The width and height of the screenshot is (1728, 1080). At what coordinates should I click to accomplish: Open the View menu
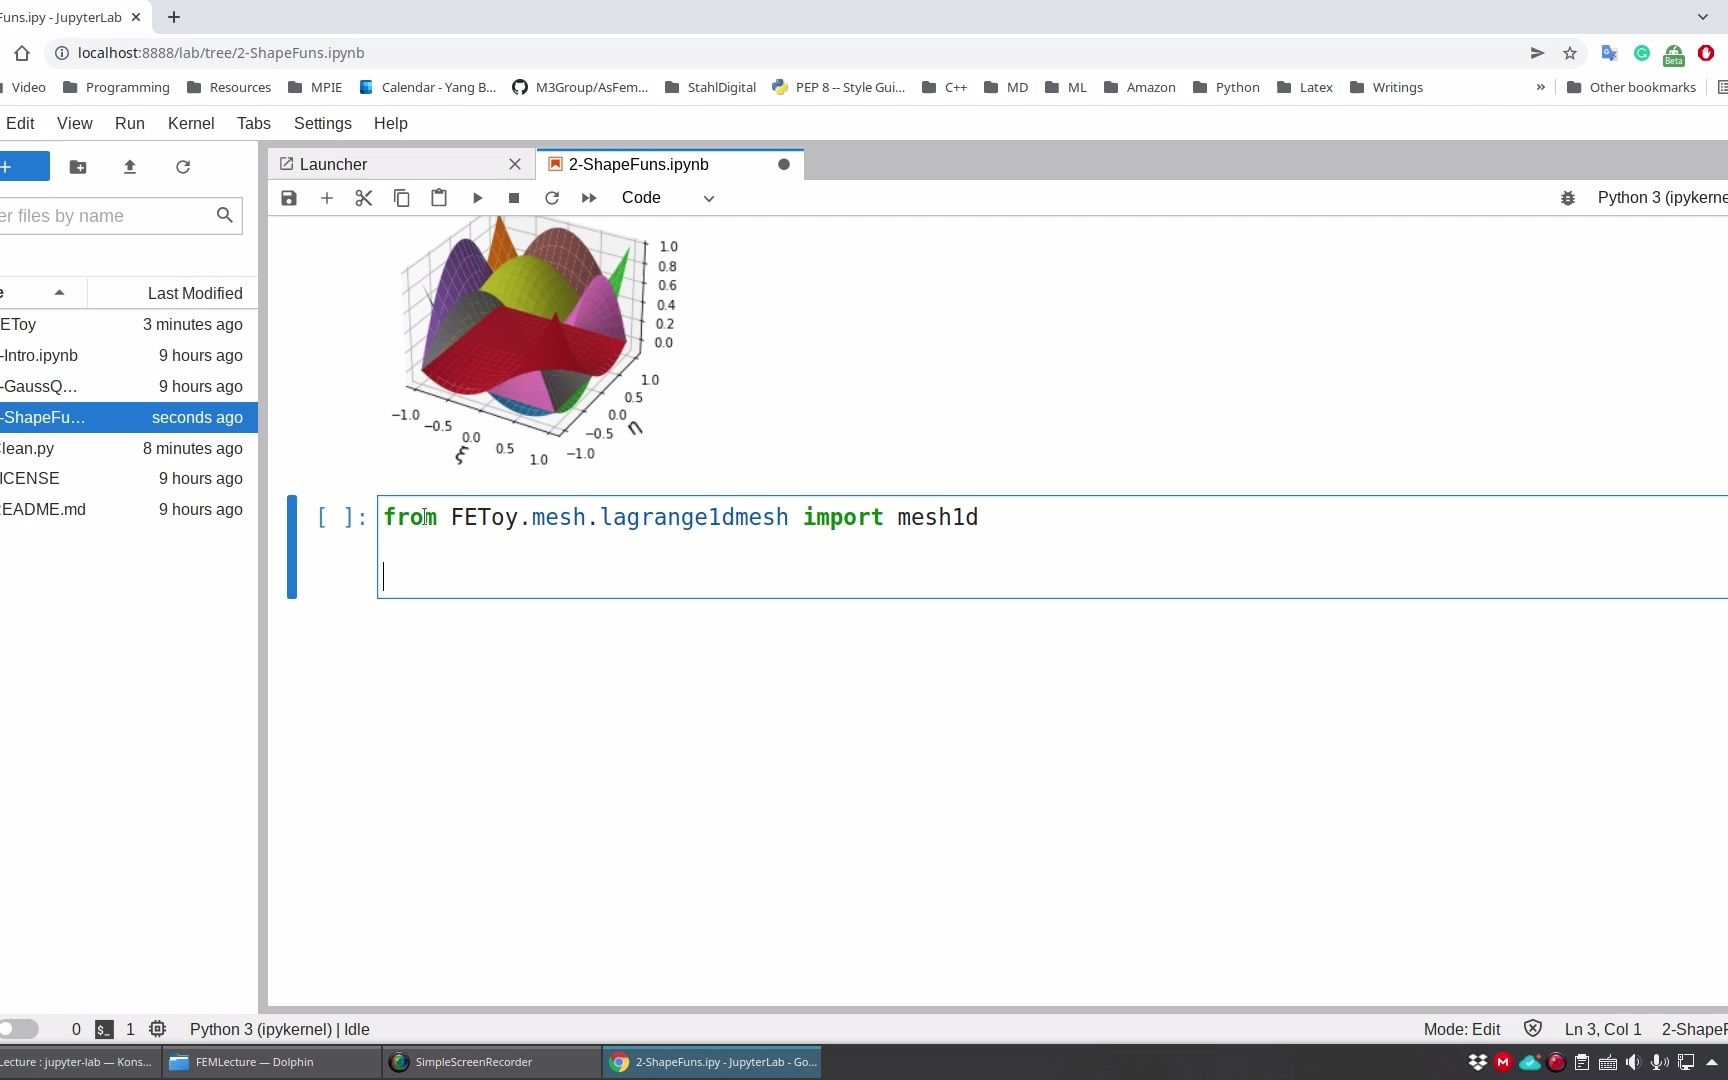coord(75,123)
